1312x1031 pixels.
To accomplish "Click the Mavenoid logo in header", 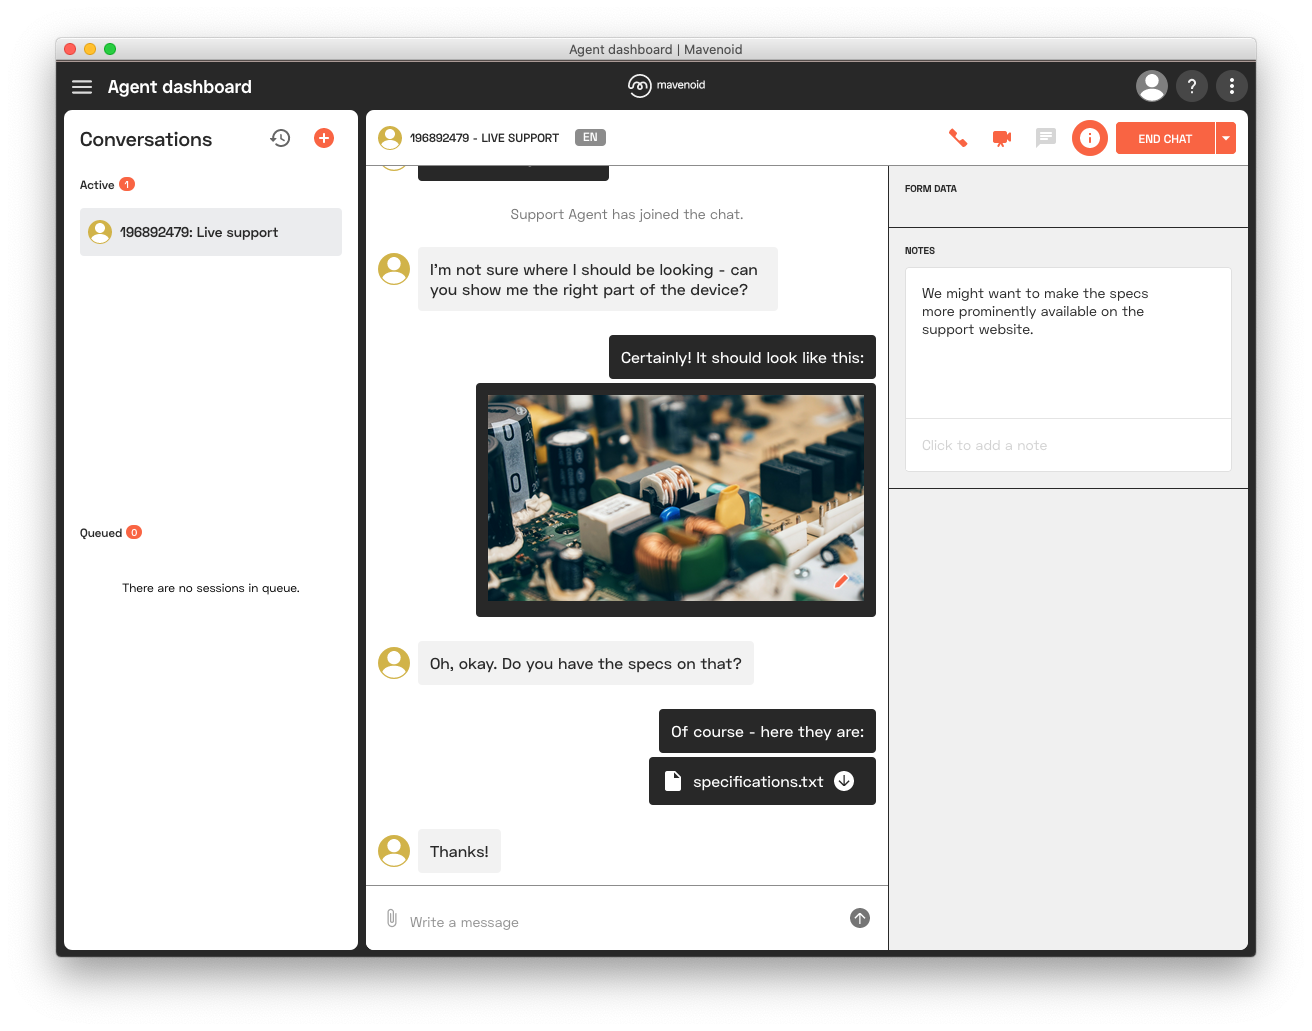I will tap(666, 86).
